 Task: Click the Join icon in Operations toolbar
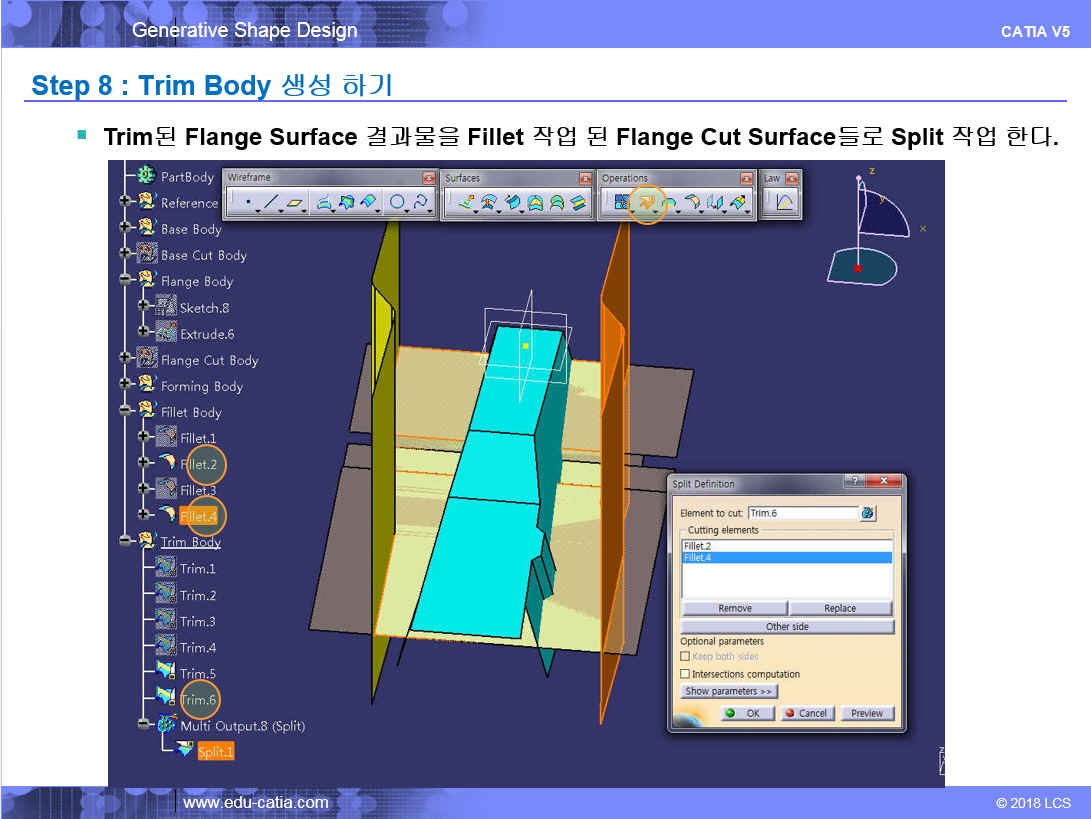621,203
